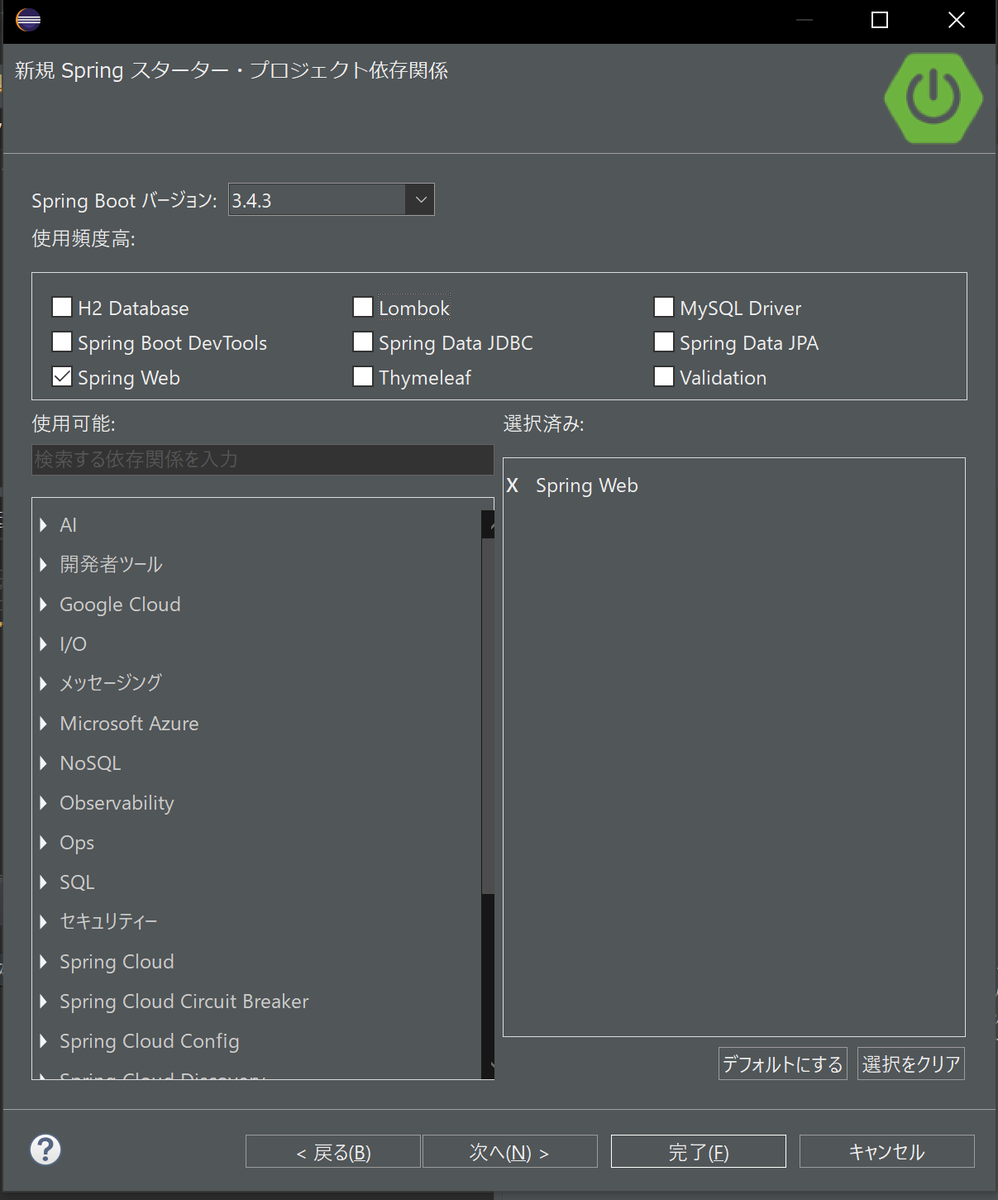Click the 使用頻度高 label
998x1200 pixels.
point(83,238)
